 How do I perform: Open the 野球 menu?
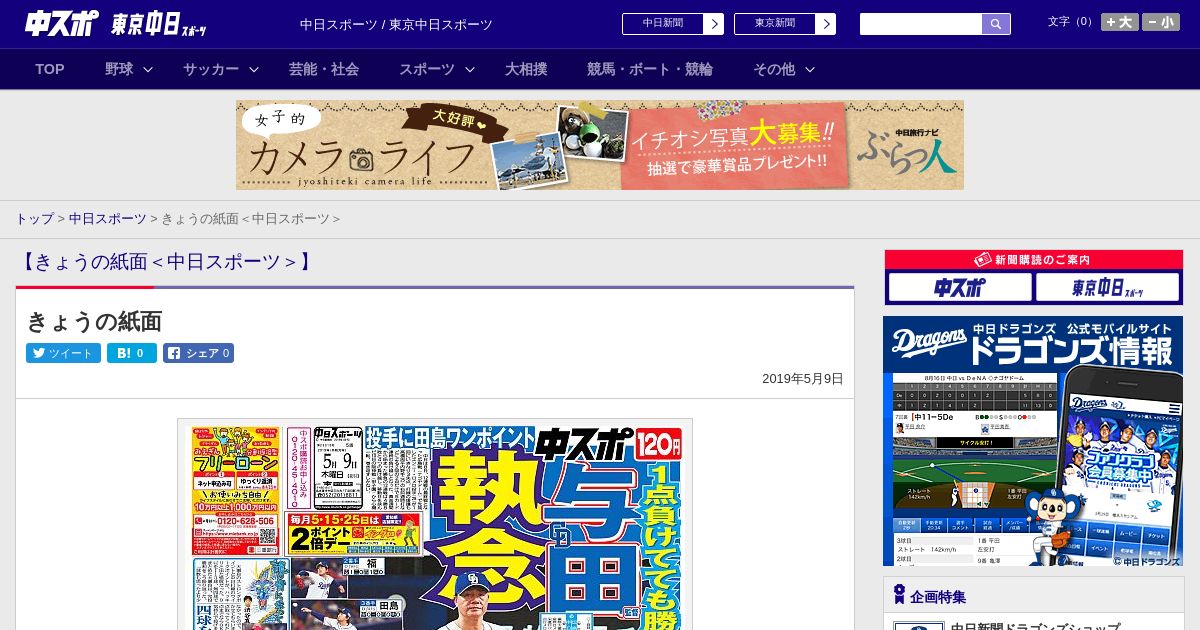[x=119, y=69]
